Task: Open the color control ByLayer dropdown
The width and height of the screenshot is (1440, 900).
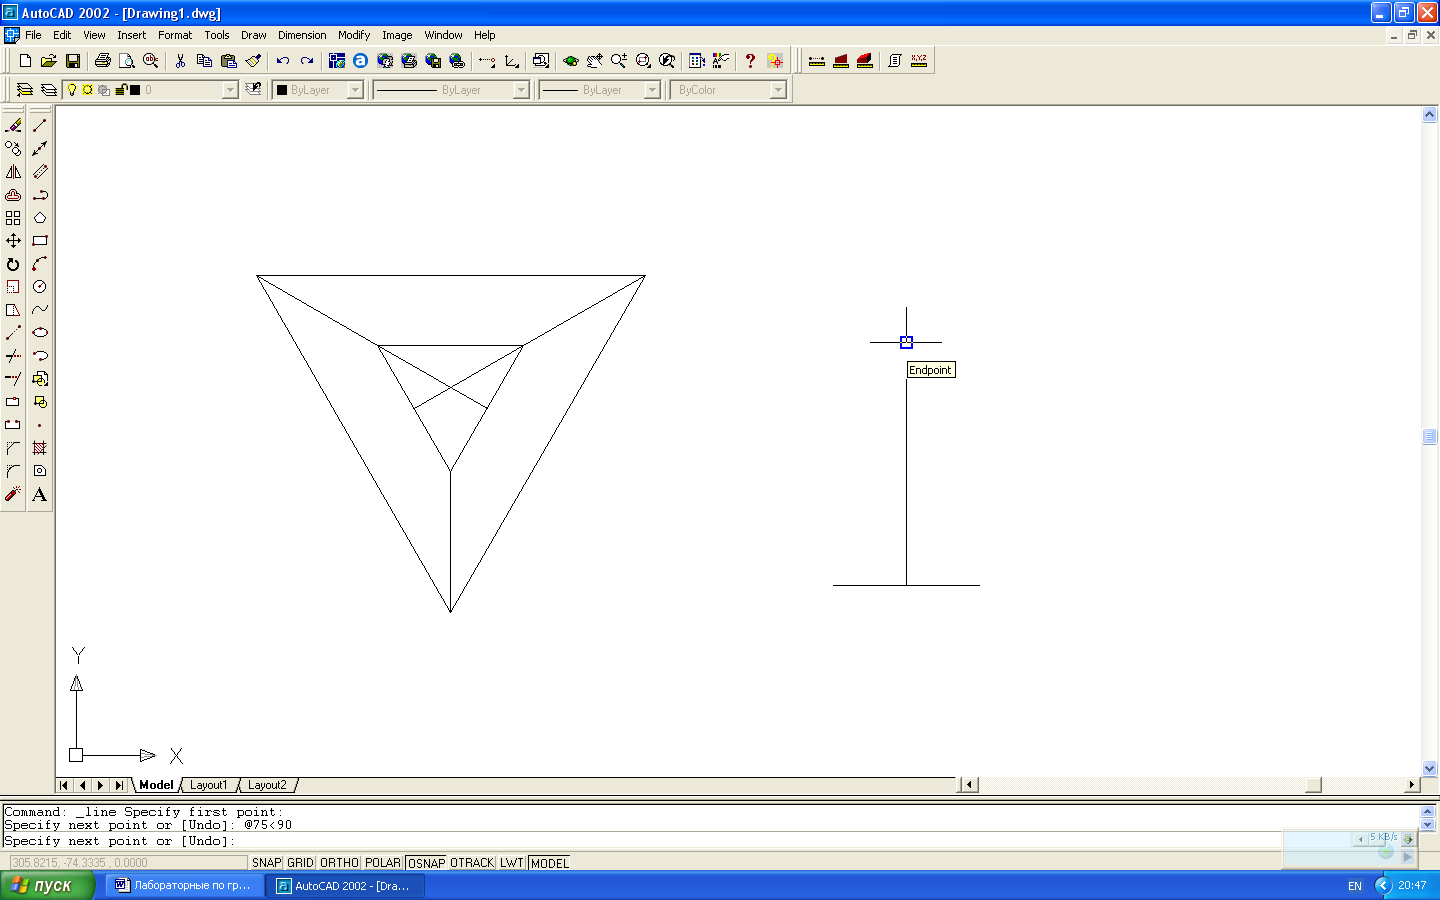Action: click(x=355, y=90)
